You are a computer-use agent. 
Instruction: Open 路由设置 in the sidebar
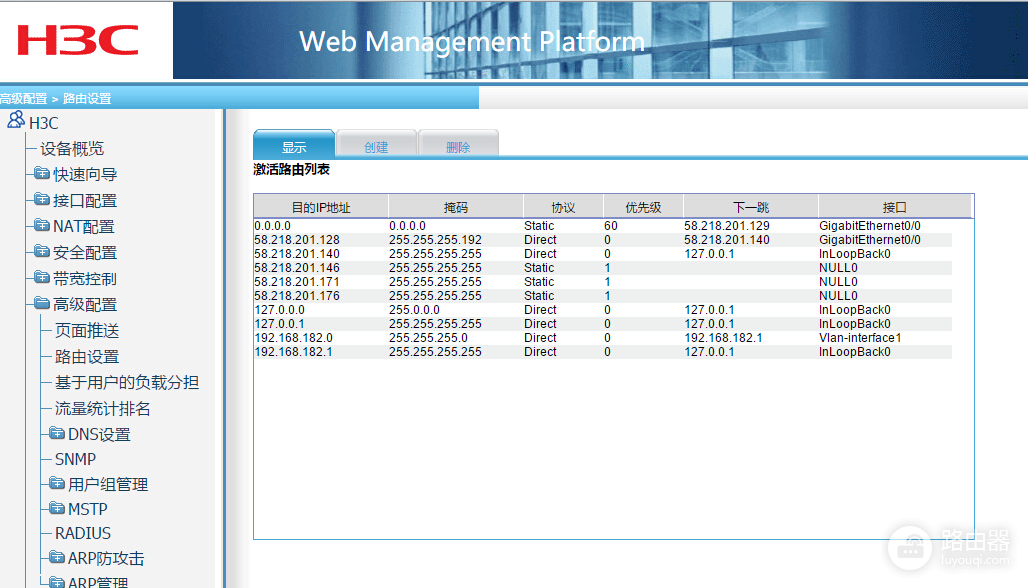[x=87, y=357]
